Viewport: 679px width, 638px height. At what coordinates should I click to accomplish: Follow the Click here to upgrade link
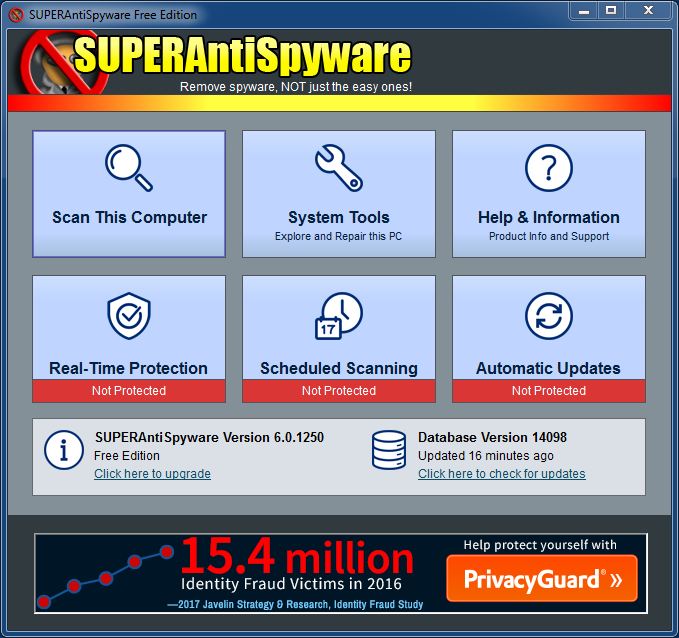(x=152, y=473)
